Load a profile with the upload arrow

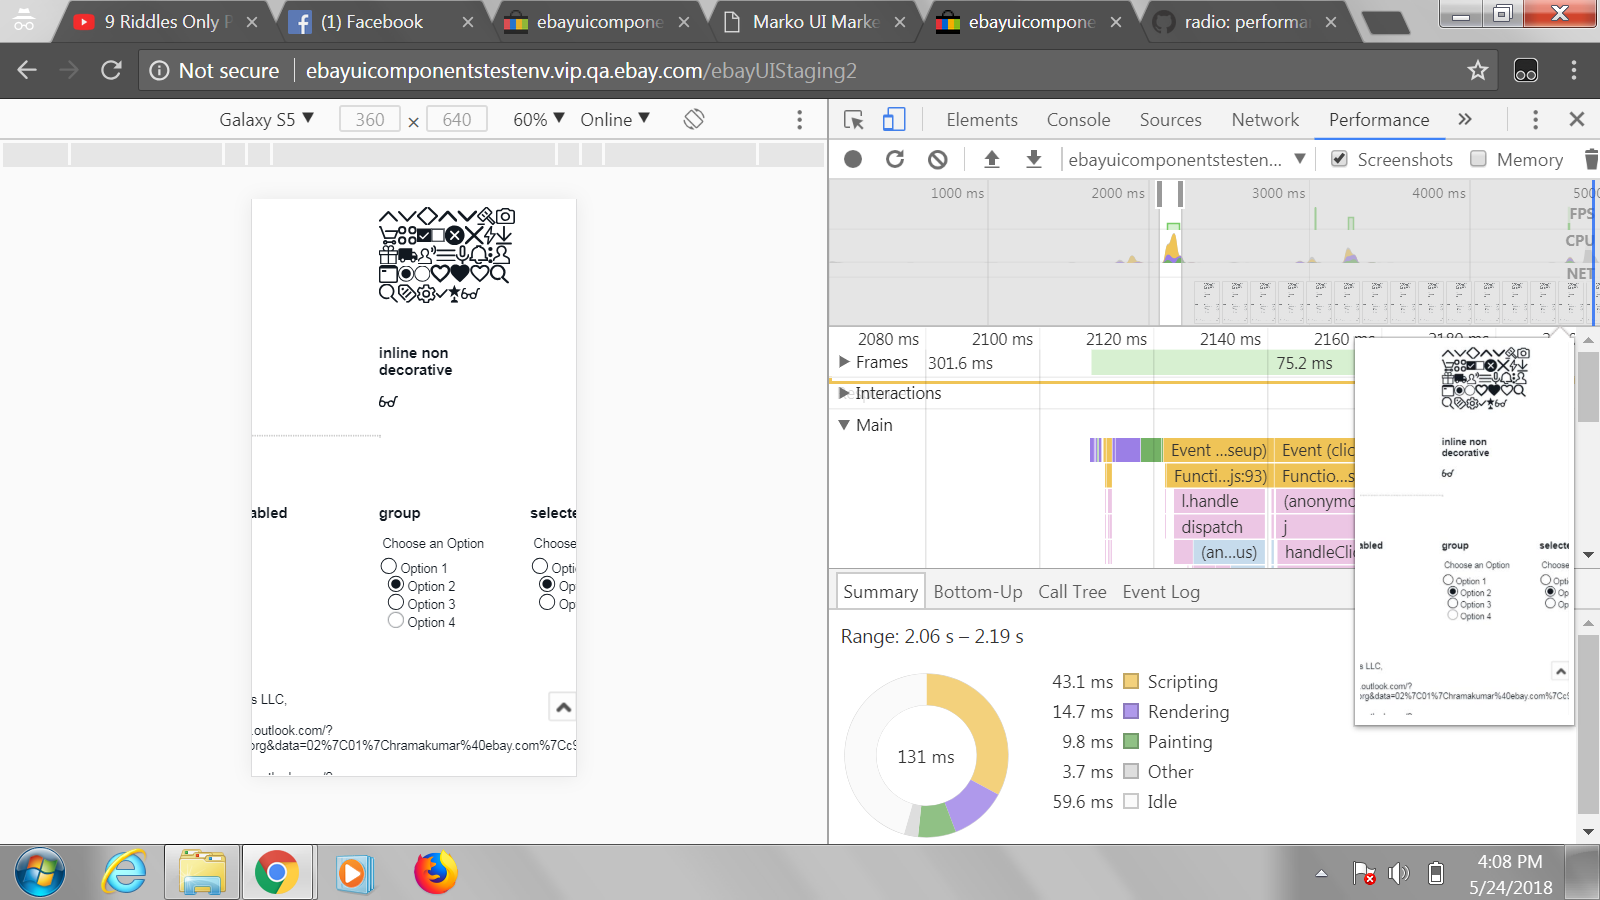992,159
